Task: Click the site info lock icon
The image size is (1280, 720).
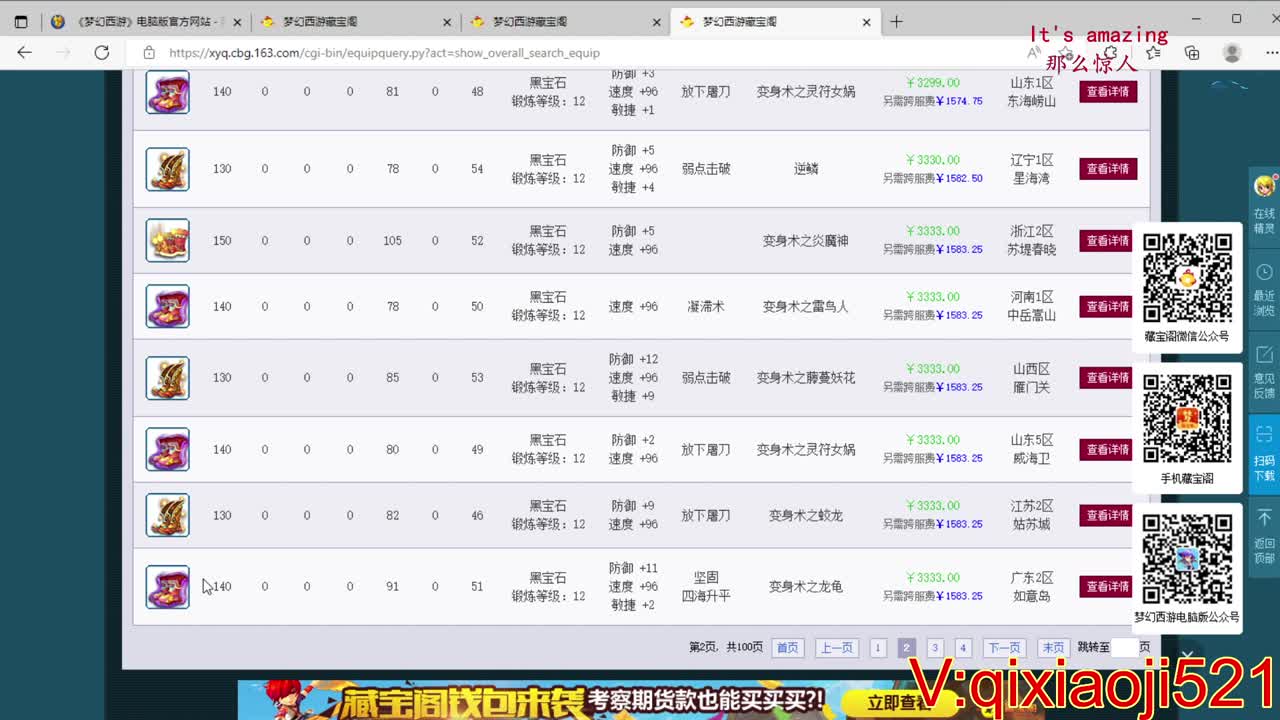Action: pos(149,53)
